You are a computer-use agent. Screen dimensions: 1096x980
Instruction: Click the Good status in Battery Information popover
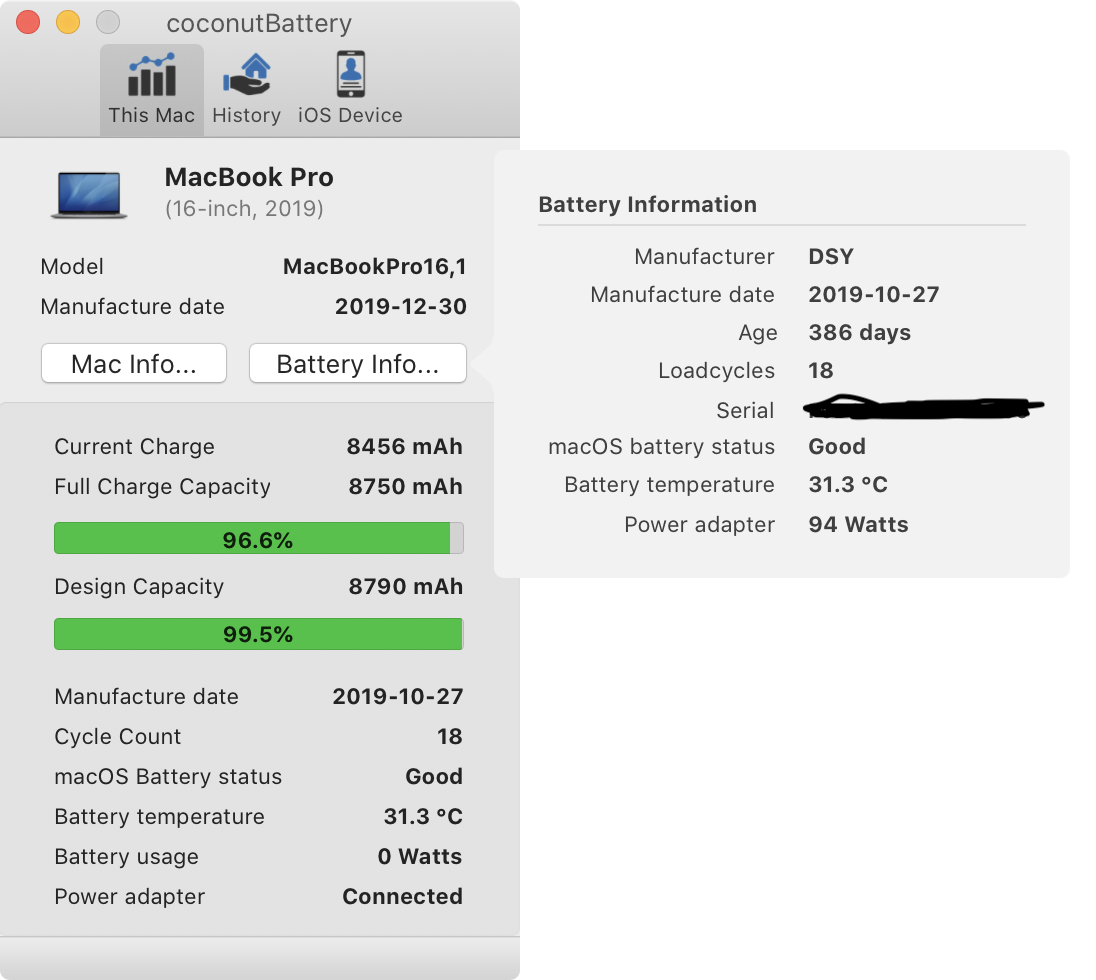(837, 447)
